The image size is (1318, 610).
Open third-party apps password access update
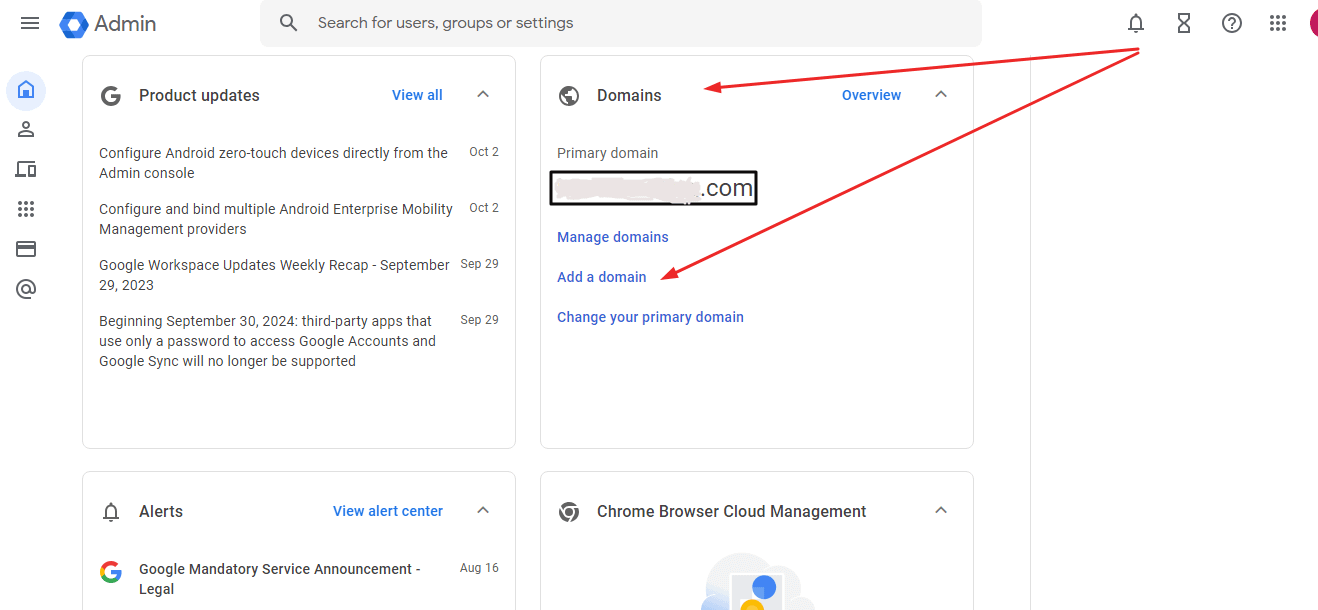[267, 341]
